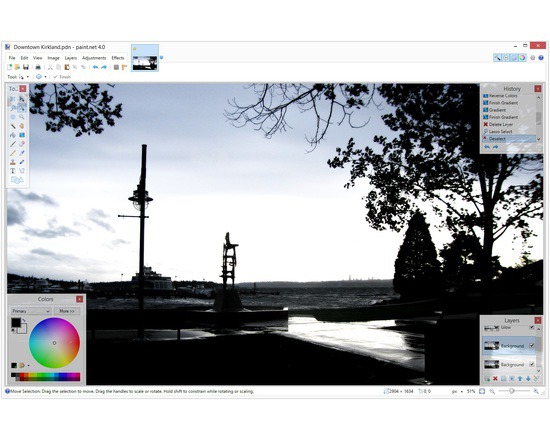The image size is (550, 440).
Task: Open the Tool chooser dropdown arrow
Action: 28,76
